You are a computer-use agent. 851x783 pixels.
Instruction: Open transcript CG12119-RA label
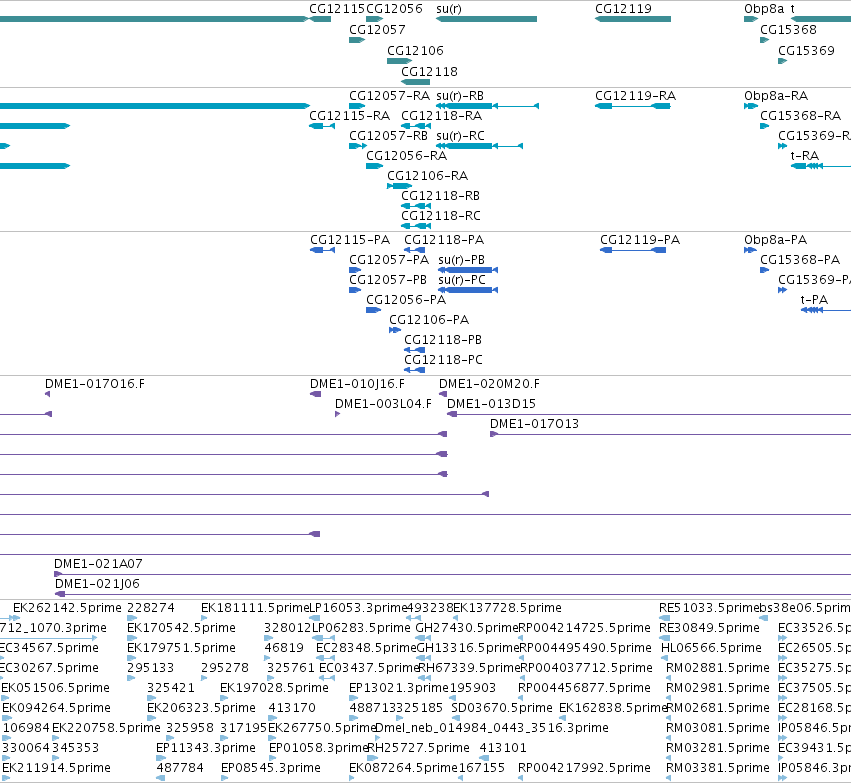[x=636, y=96]
